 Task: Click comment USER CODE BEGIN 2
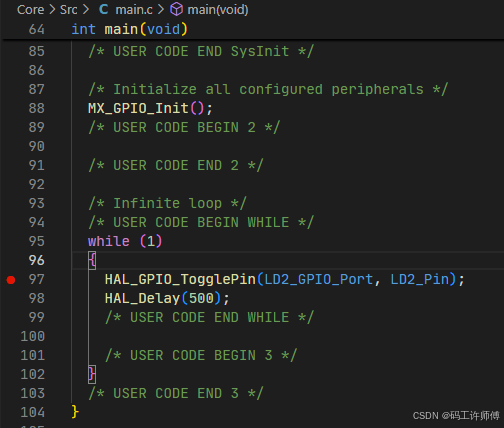pyautogui.click(x=184, y=127)
